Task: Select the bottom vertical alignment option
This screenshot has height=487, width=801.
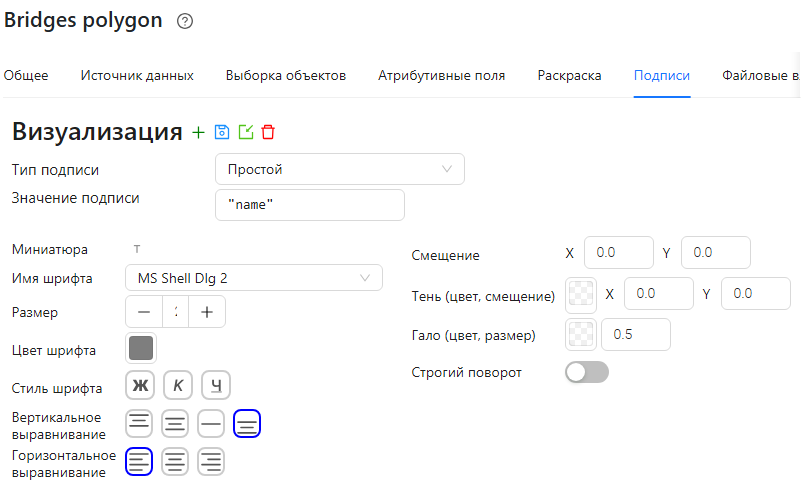Action: coord(247,424)
